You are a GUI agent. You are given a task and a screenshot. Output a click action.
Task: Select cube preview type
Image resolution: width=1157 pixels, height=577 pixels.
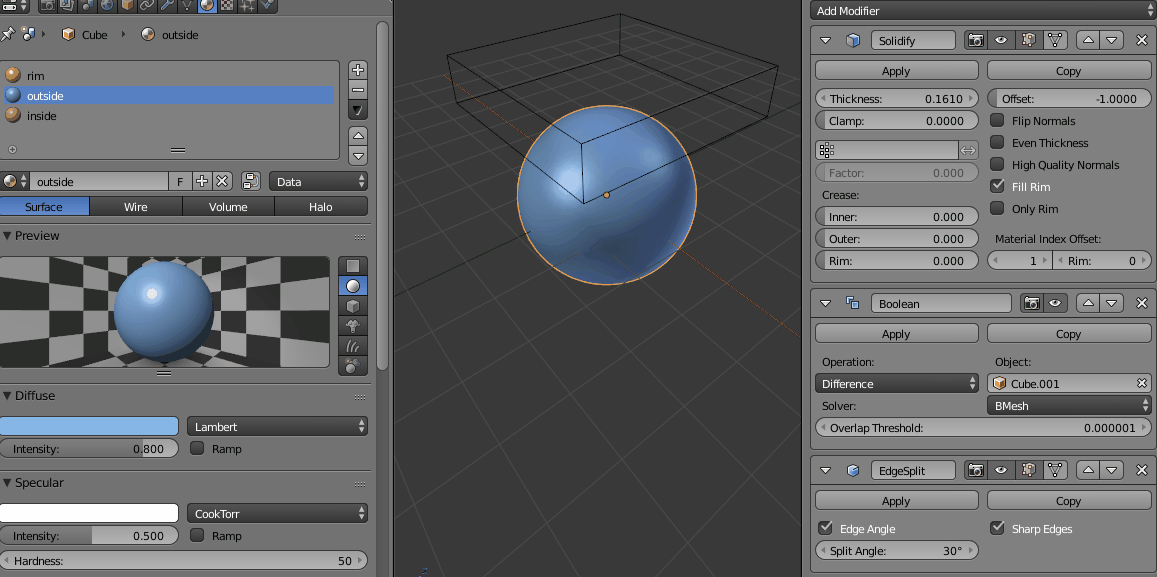353,305
